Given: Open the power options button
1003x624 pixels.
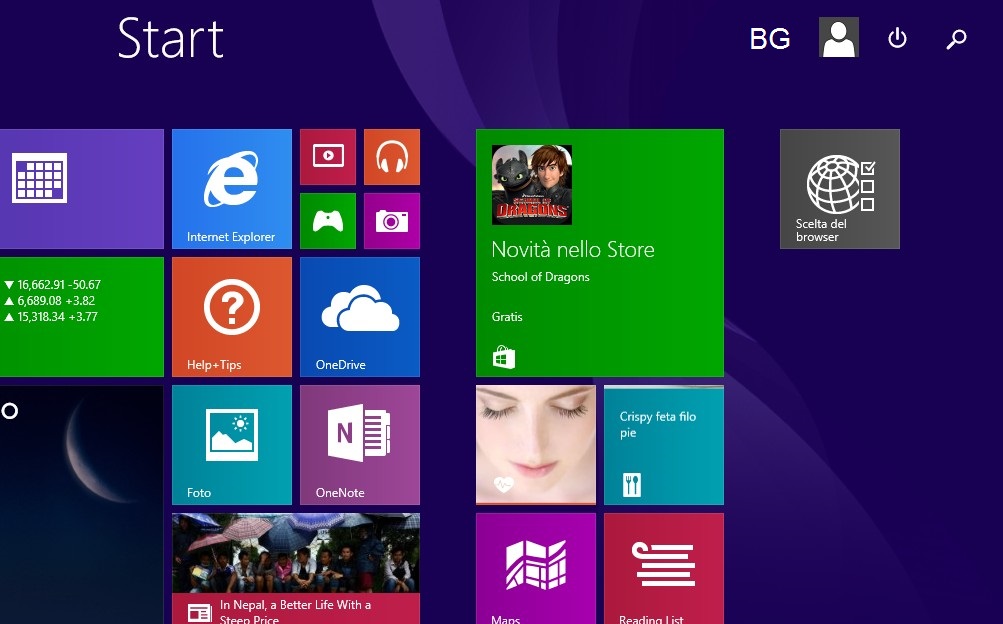Looking at the screenshot, I should click(x=897, y=38).
